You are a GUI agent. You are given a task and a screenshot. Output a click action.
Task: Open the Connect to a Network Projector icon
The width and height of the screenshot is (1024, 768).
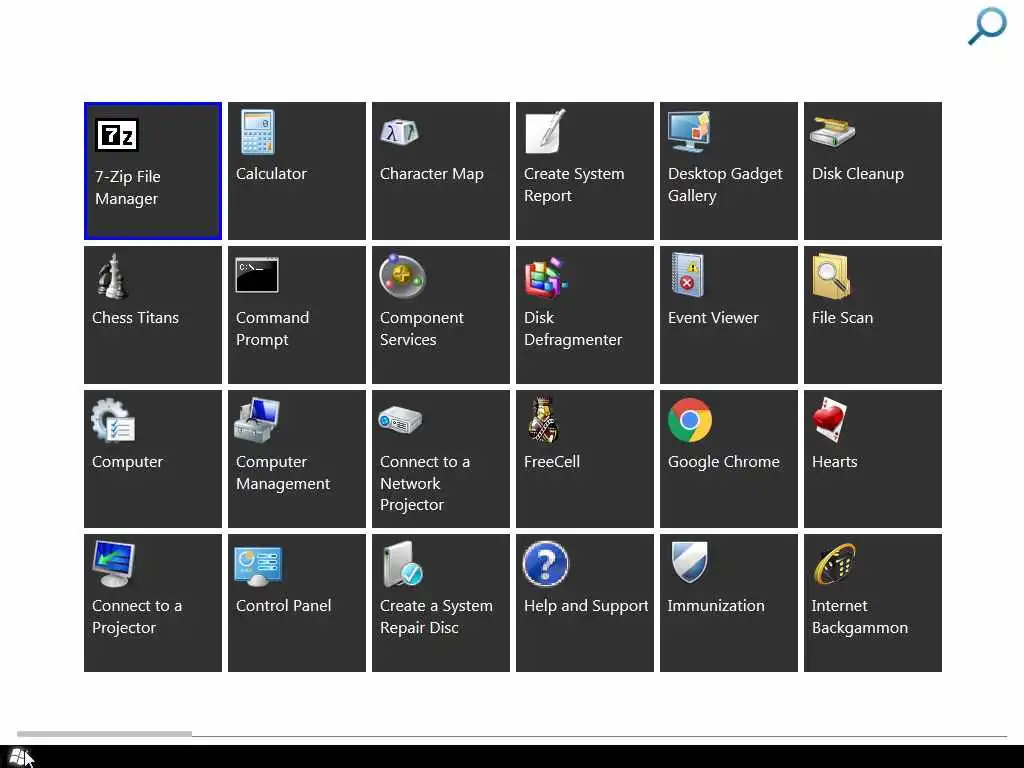(400, 420)
